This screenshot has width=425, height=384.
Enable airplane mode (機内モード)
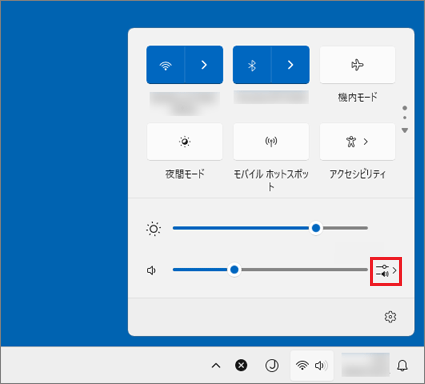coord(357,65)
